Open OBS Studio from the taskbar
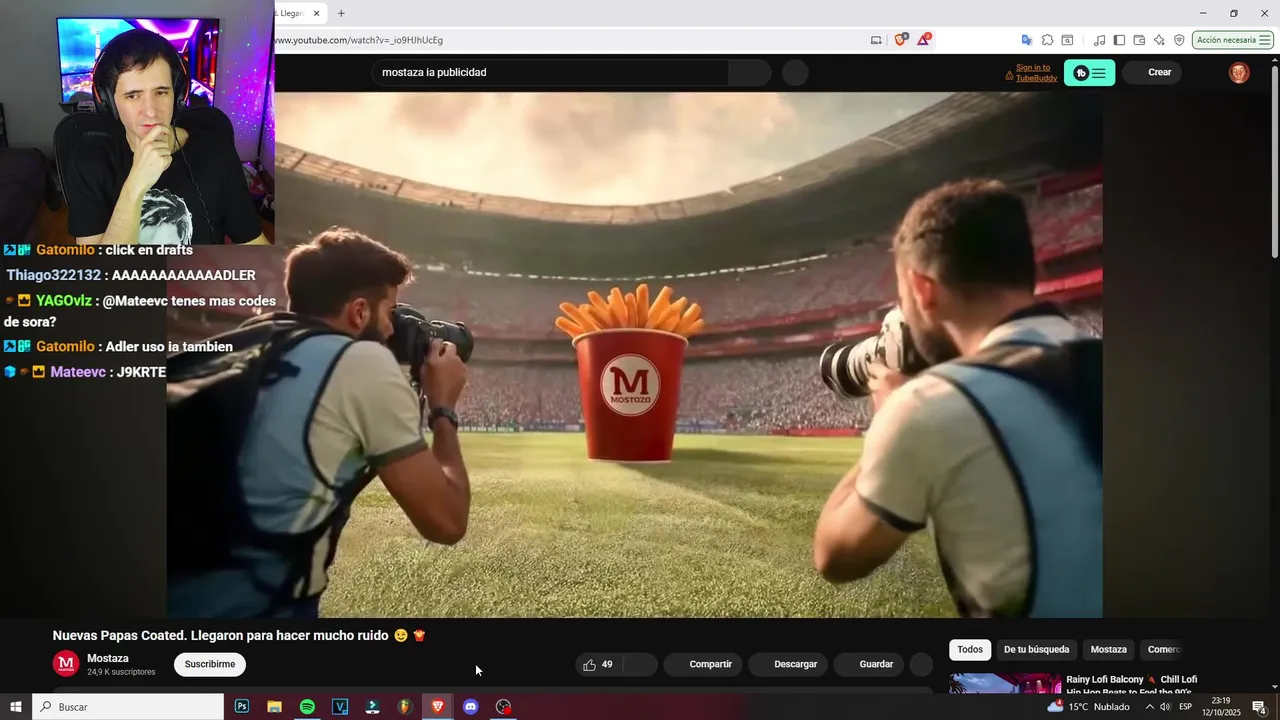Image resolution: width=1280 pixels, height=720 pixels. pyautogui.click(x=503, y=707)
